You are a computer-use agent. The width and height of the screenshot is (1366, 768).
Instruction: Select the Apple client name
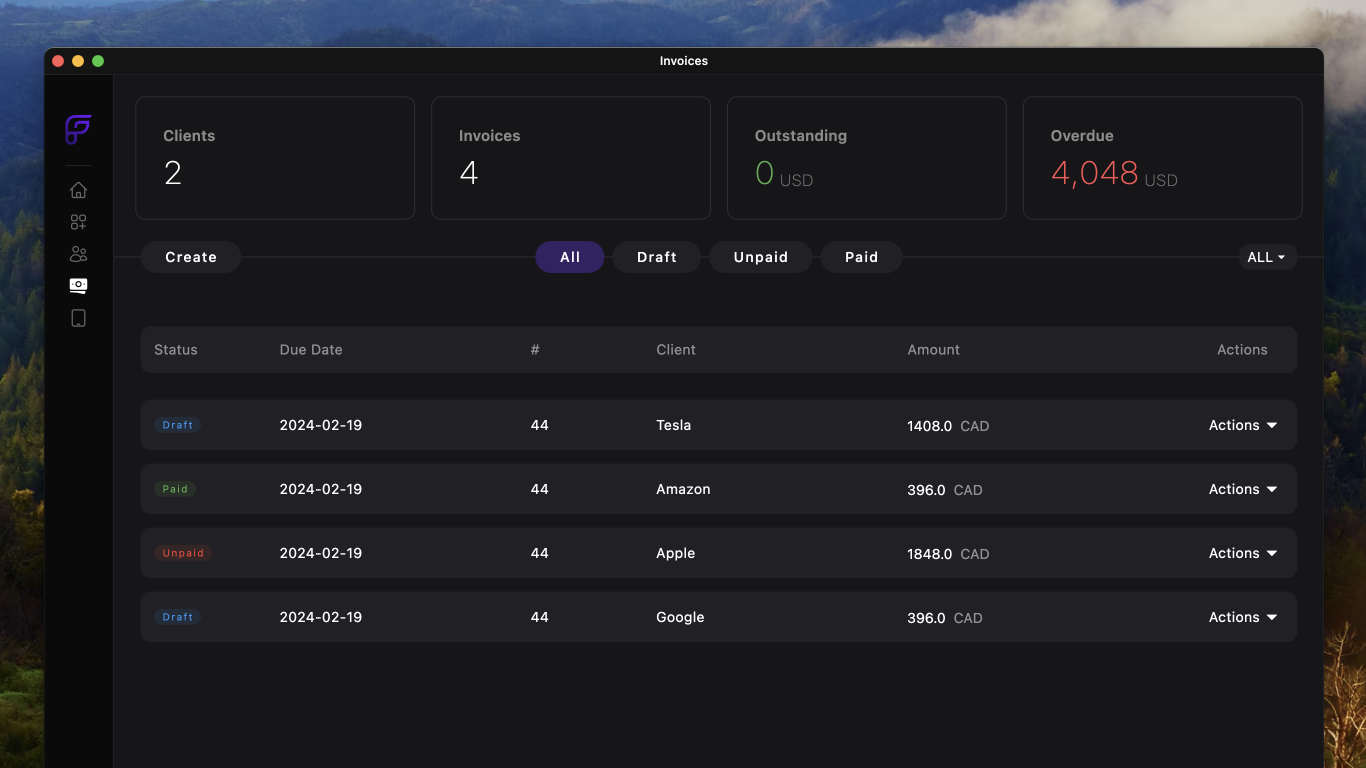click(676, 553)
